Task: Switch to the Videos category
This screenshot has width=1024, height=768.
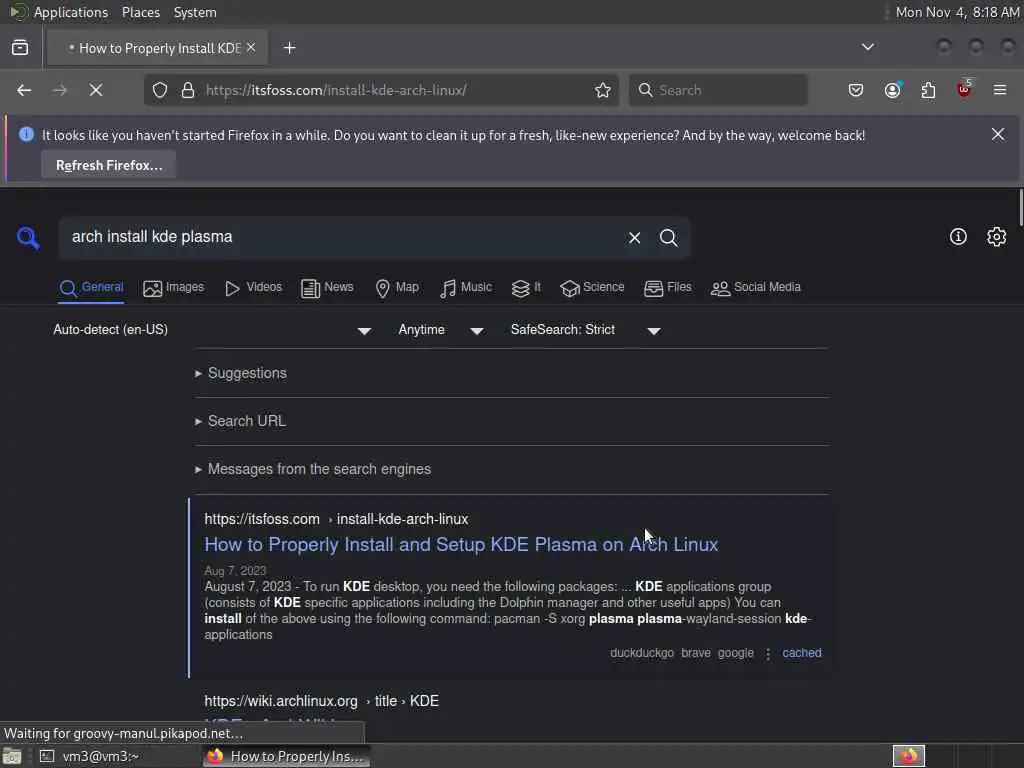Action: [x=253, y=287]
